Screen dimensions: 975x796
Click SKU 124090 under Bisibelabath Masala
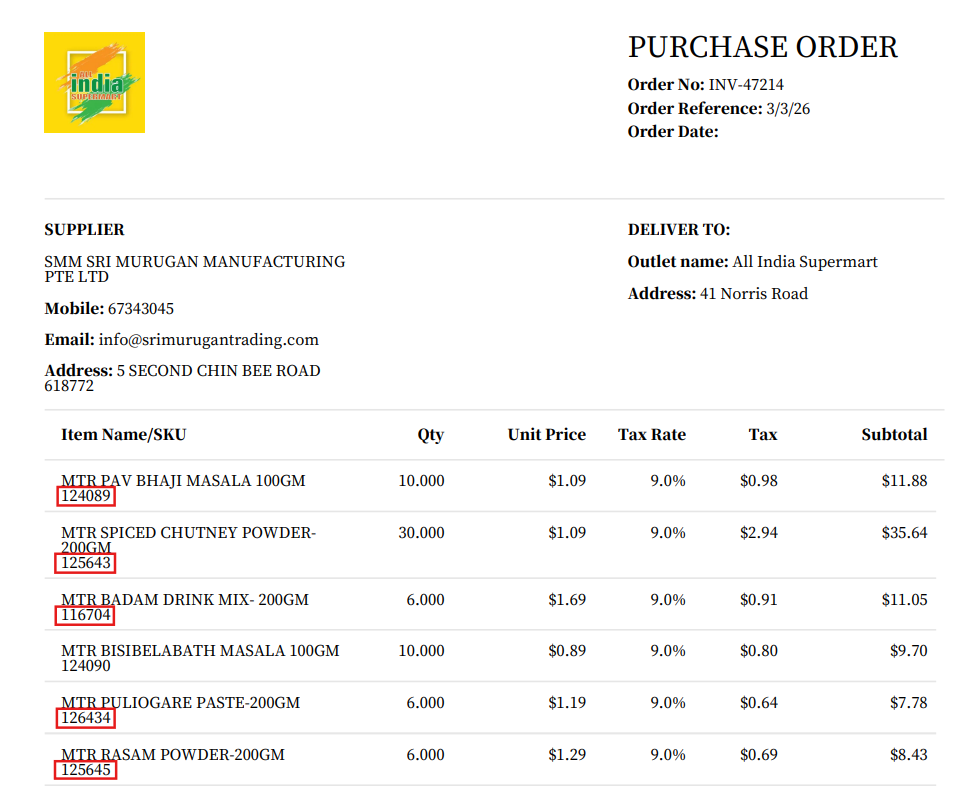pyautogui.click(x=86, y=666)
